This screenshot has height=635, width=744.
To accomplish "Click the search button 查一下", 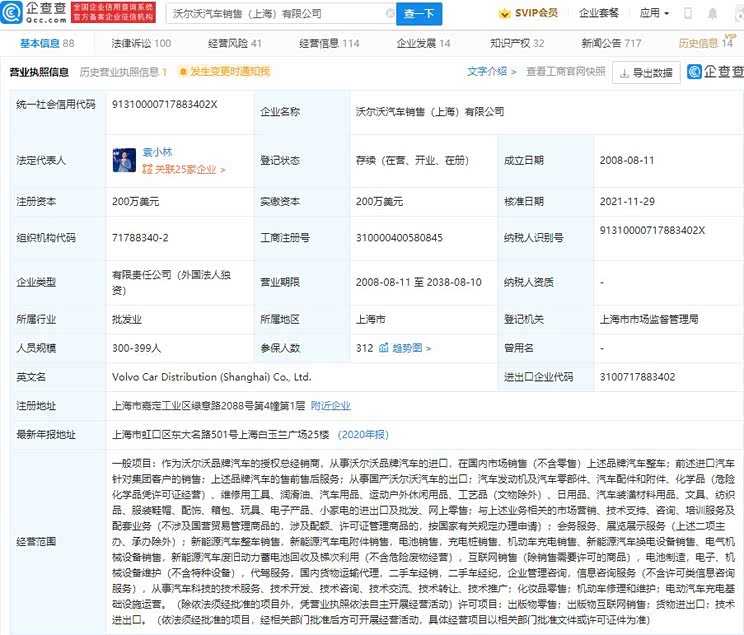I will point(419,14).
